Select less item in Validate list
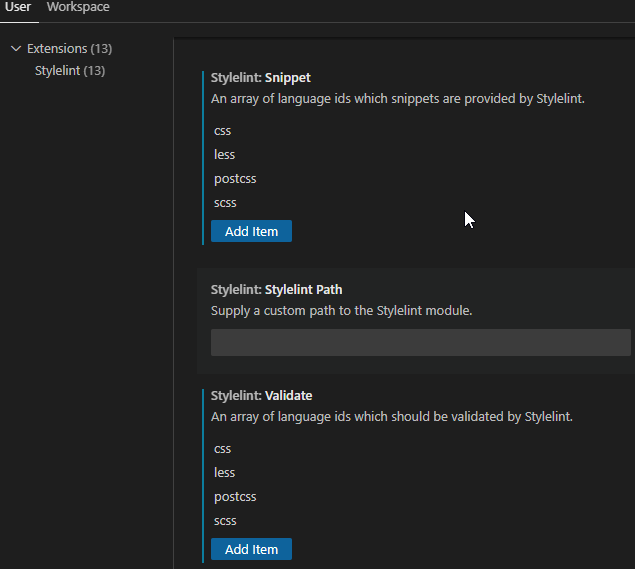635x569 pixels. [224, 473]
